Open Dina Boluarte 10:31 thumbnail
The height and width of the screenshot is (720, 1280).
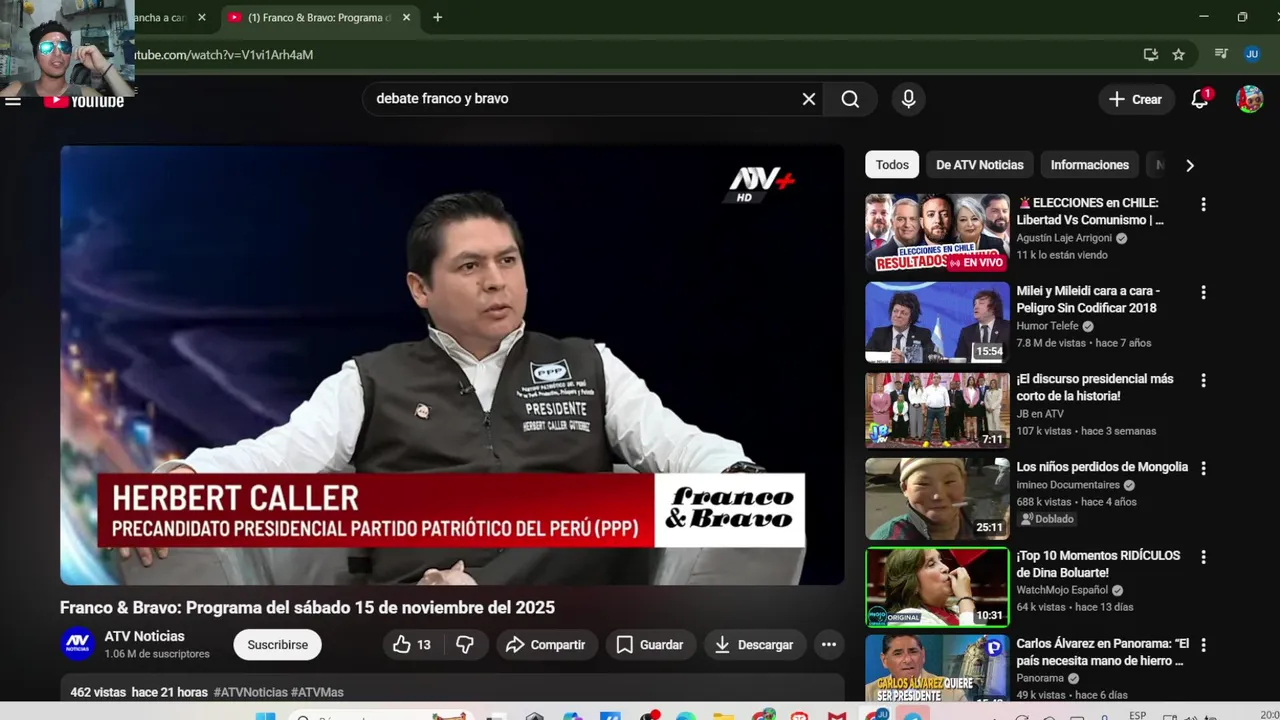point(937,587)
